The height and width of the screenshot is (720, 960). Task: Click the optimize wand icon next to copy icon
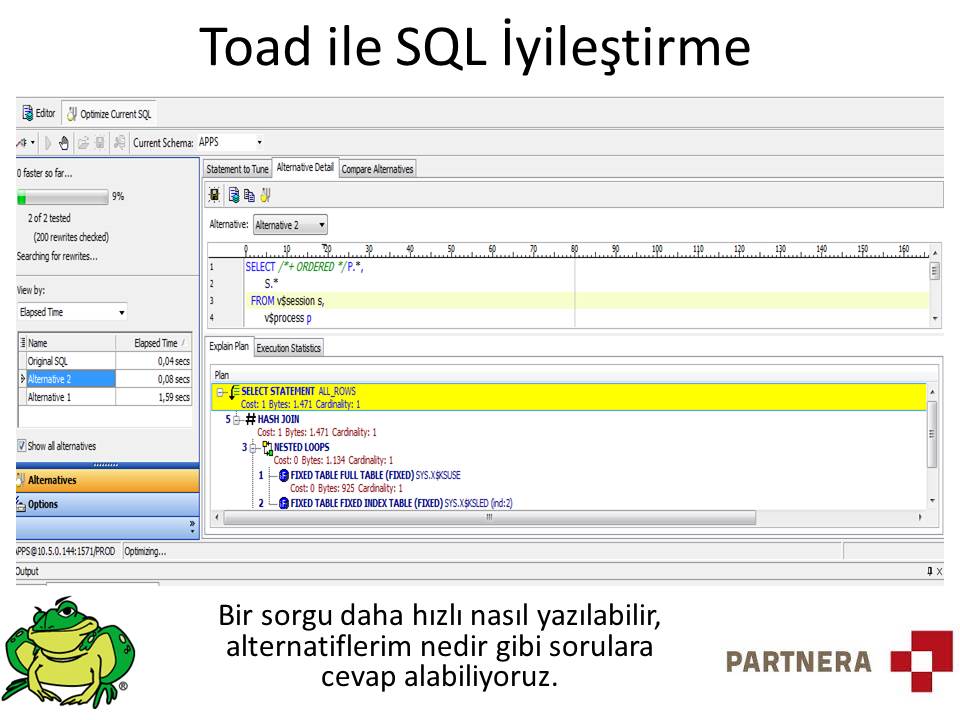[x=263, y=196]
